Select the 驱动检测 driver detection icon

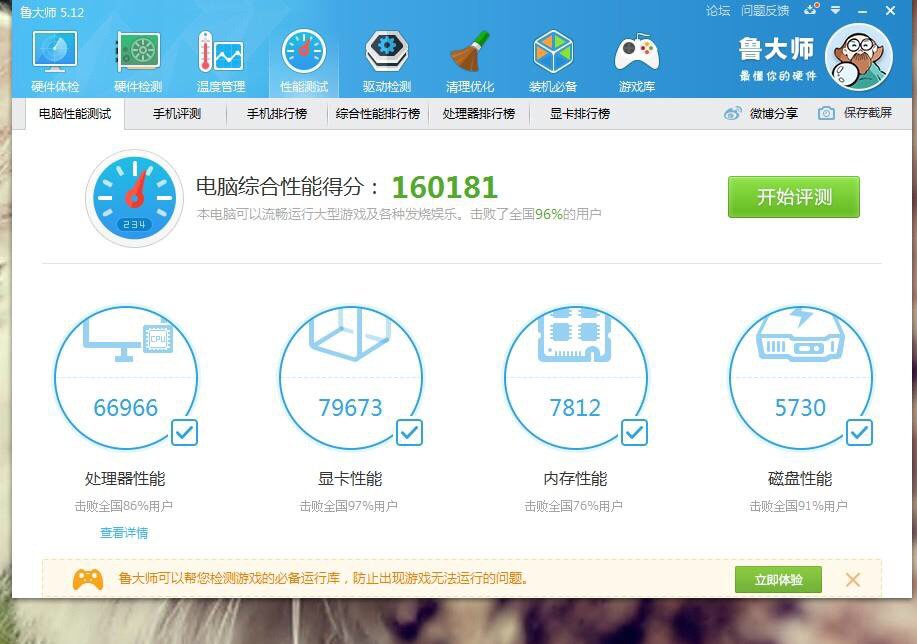click(387, 54)
